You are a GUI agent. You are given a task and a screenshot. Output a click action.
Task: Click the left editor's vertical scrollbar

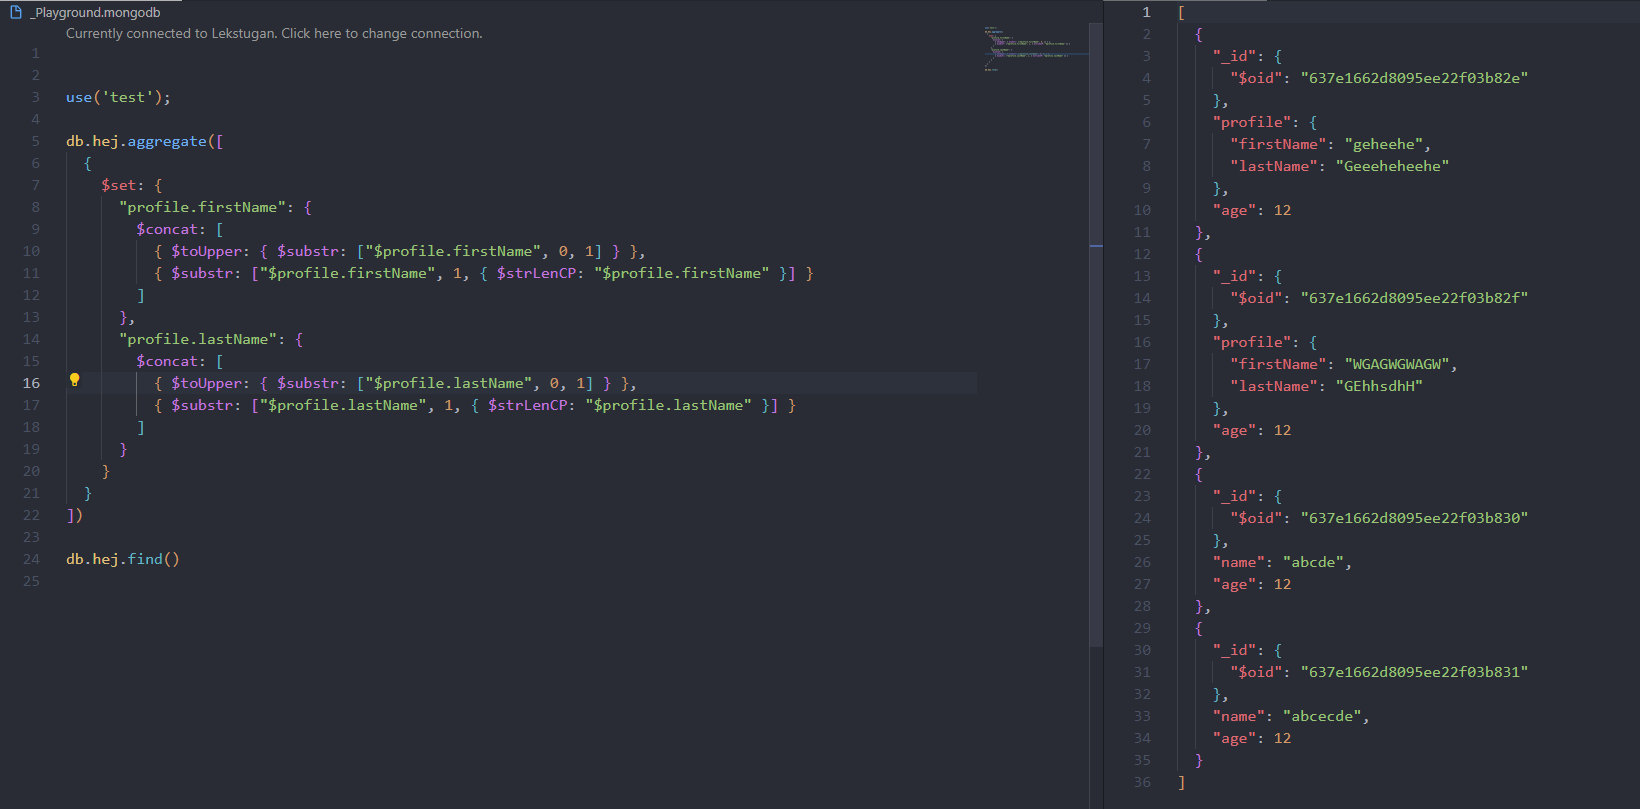click(1096, 300)
